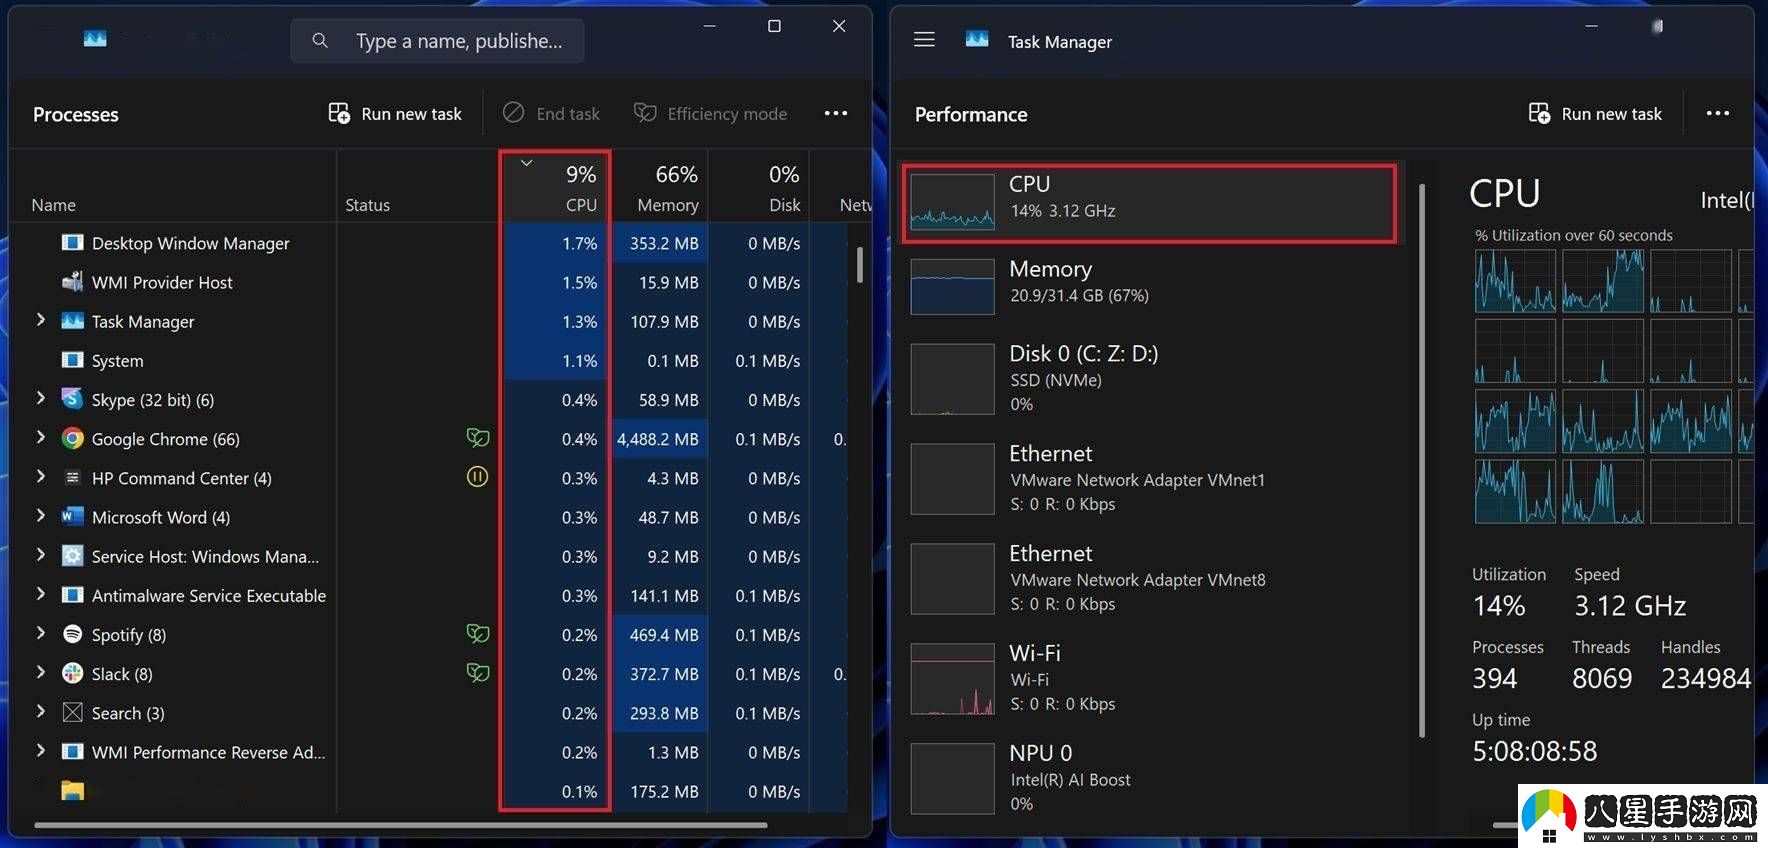Sort processes by CPU column header
The width and height of the screenshot is (1768, 848).
(555, 187)
